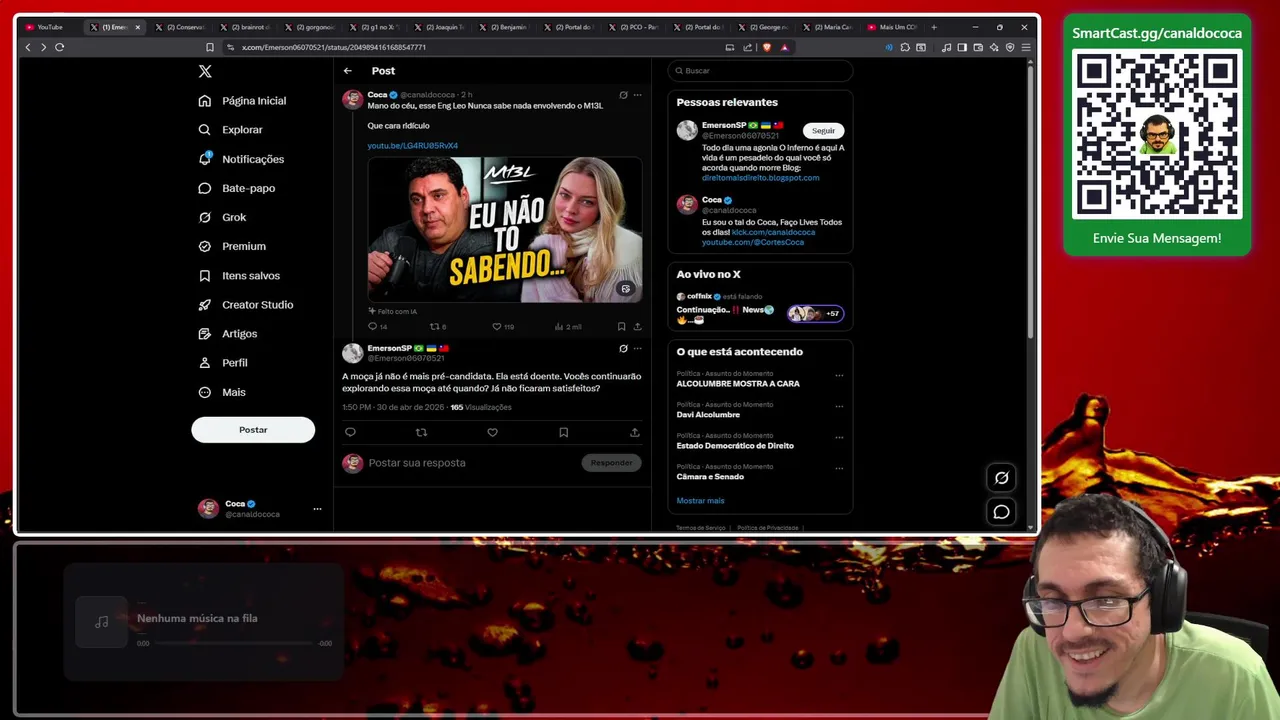Open Notificações bell icon
Screen dimensions: 1280x720
coord(205,159)
